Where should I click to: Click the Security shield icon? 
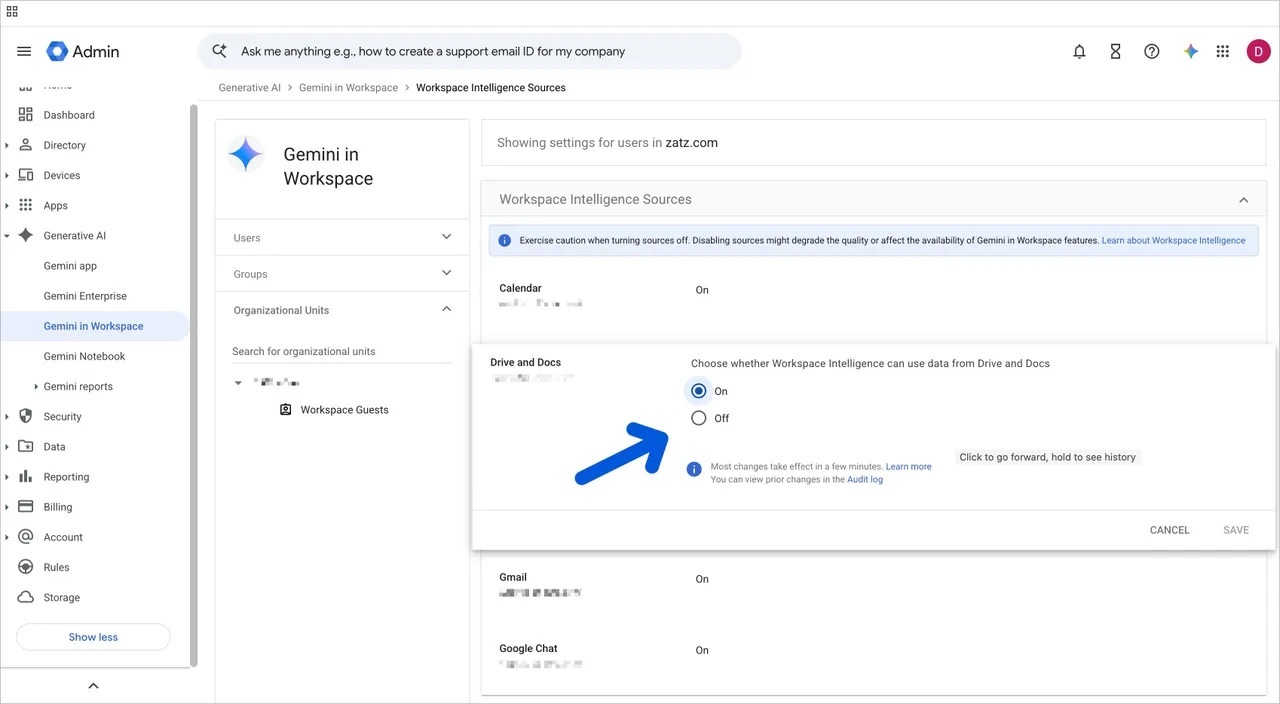click(x=26, y=416)
